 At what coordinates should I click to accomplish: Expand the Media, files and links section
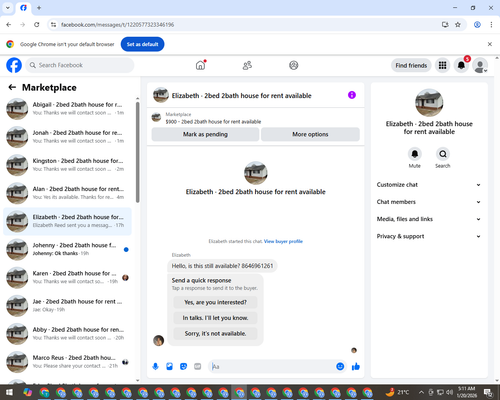(x=429, y=219)
